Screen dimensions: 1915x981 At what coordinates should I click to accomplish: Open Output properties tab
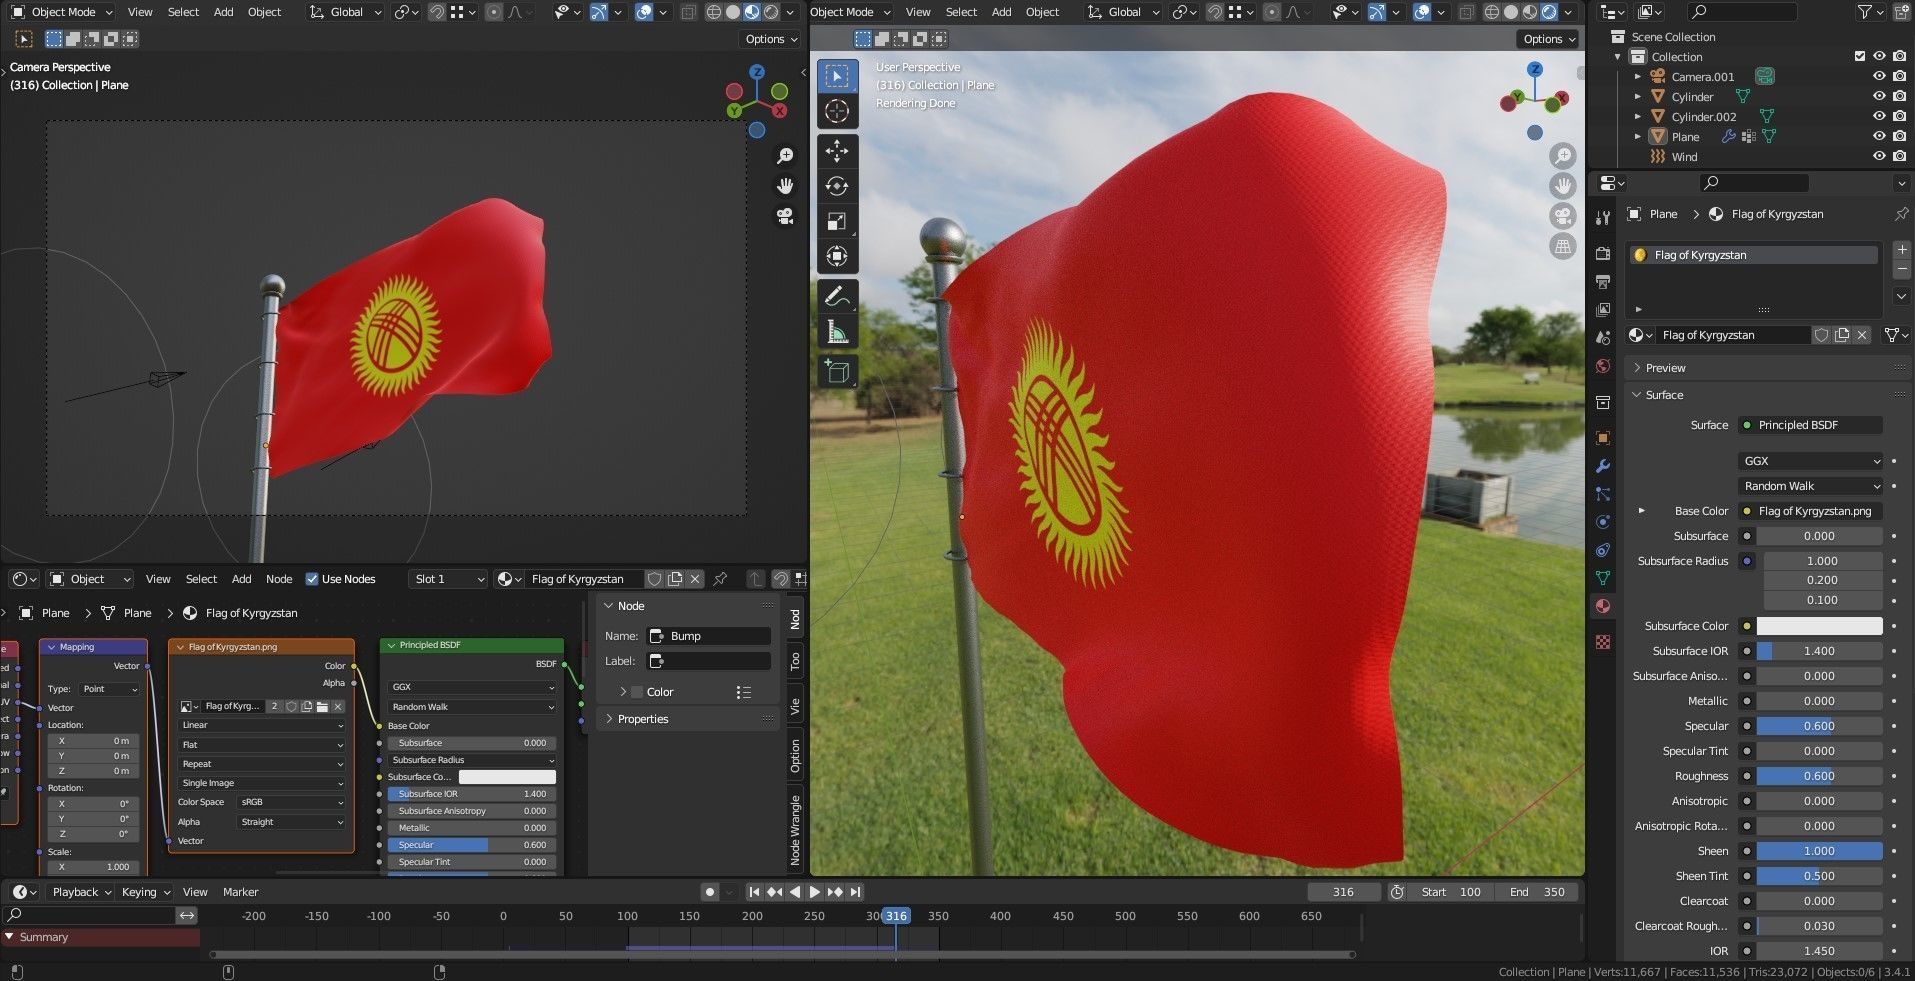pyautogui.click(x=1603, y=282)
